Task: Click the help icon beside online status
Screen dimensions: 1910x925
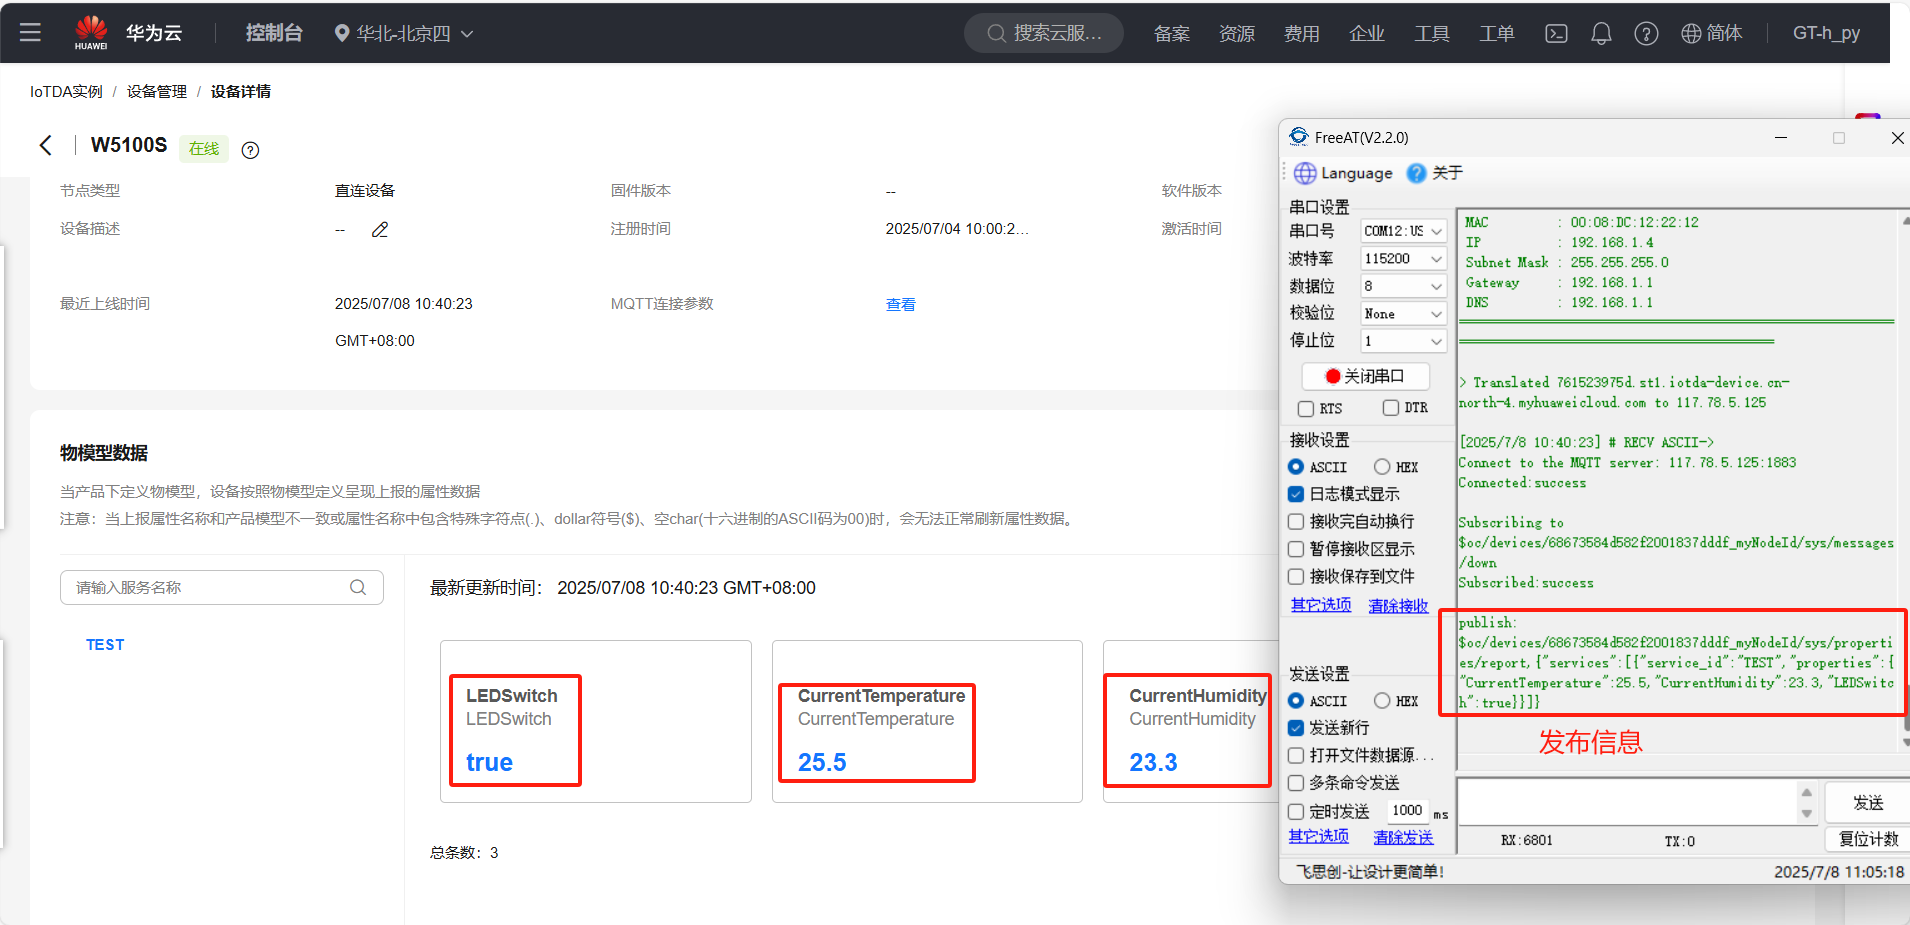Action: coord(251,150)
